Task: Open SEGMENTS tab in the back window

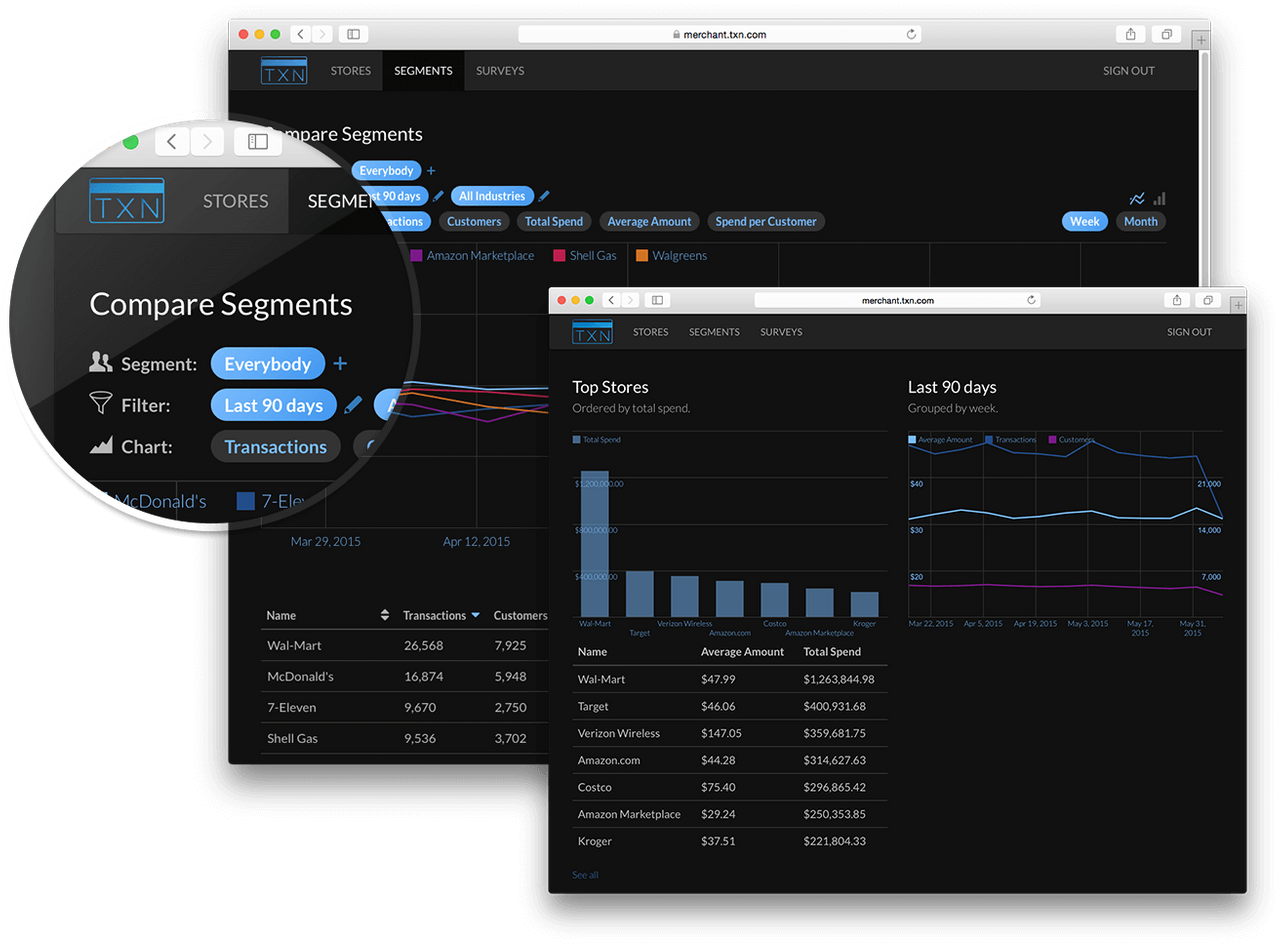Action: (423, 71)
